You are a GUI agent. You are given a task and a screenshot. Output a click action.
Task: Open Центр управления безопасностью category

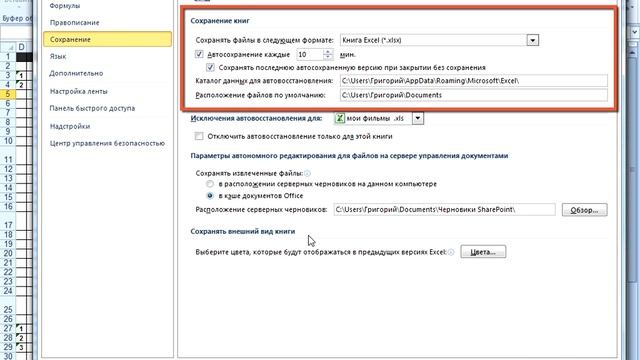(107, 143)
